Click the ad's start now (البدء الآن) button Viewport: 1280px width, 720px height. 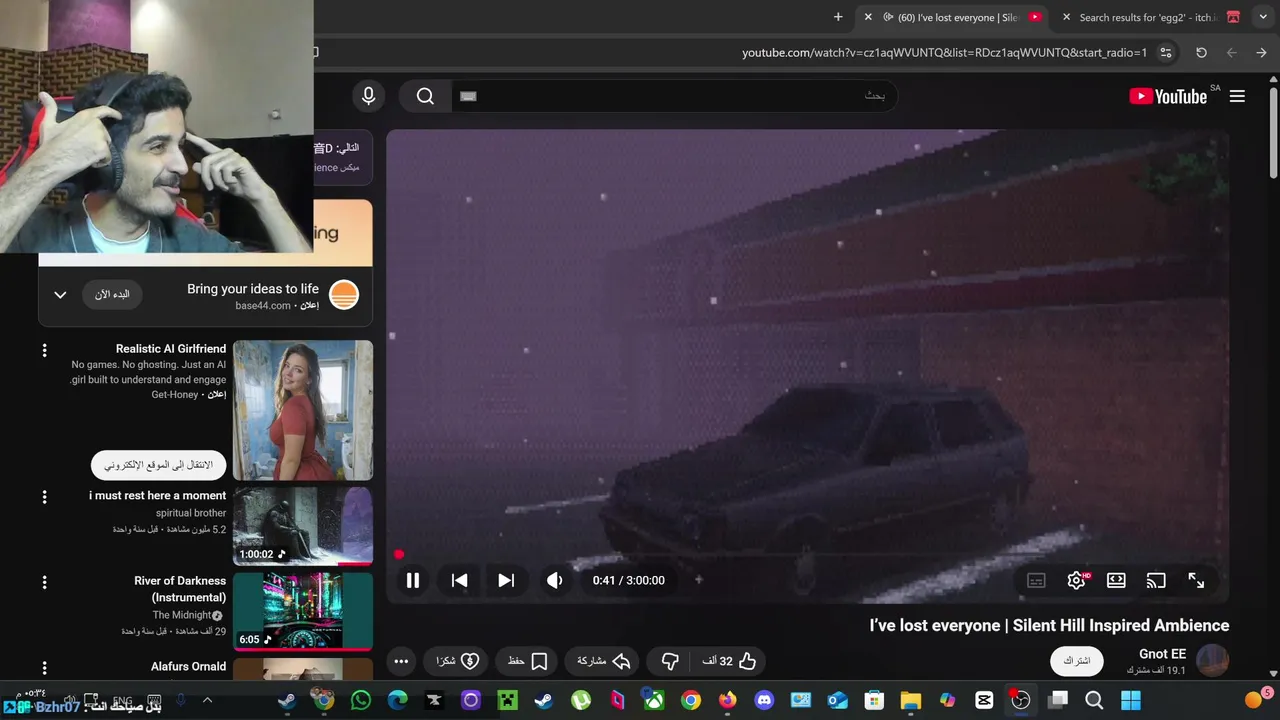coord(112,295)
